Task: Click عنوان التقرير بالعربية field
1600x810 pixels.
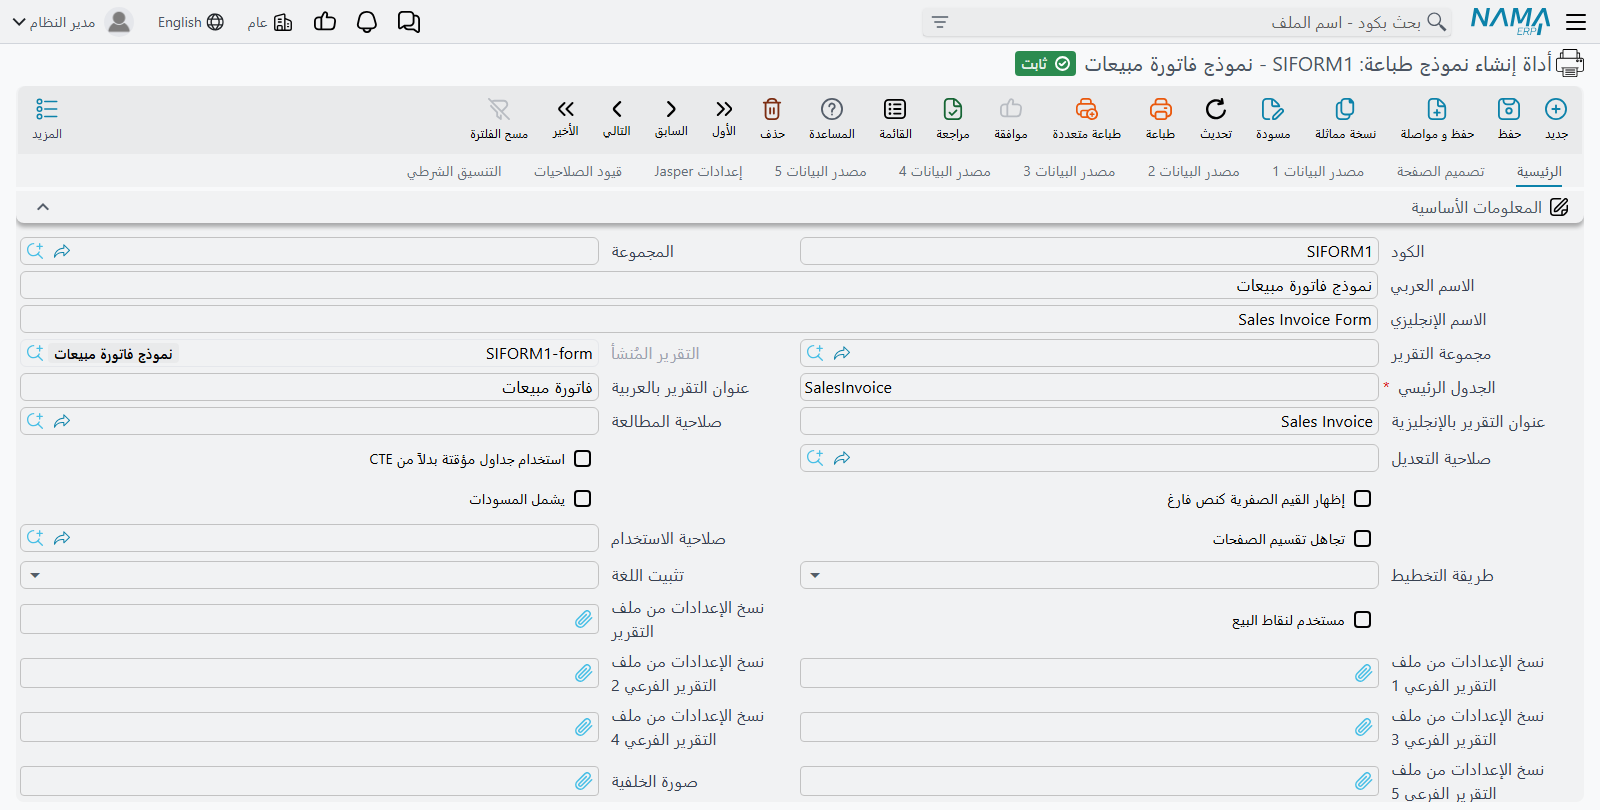Action: (309, 387)
